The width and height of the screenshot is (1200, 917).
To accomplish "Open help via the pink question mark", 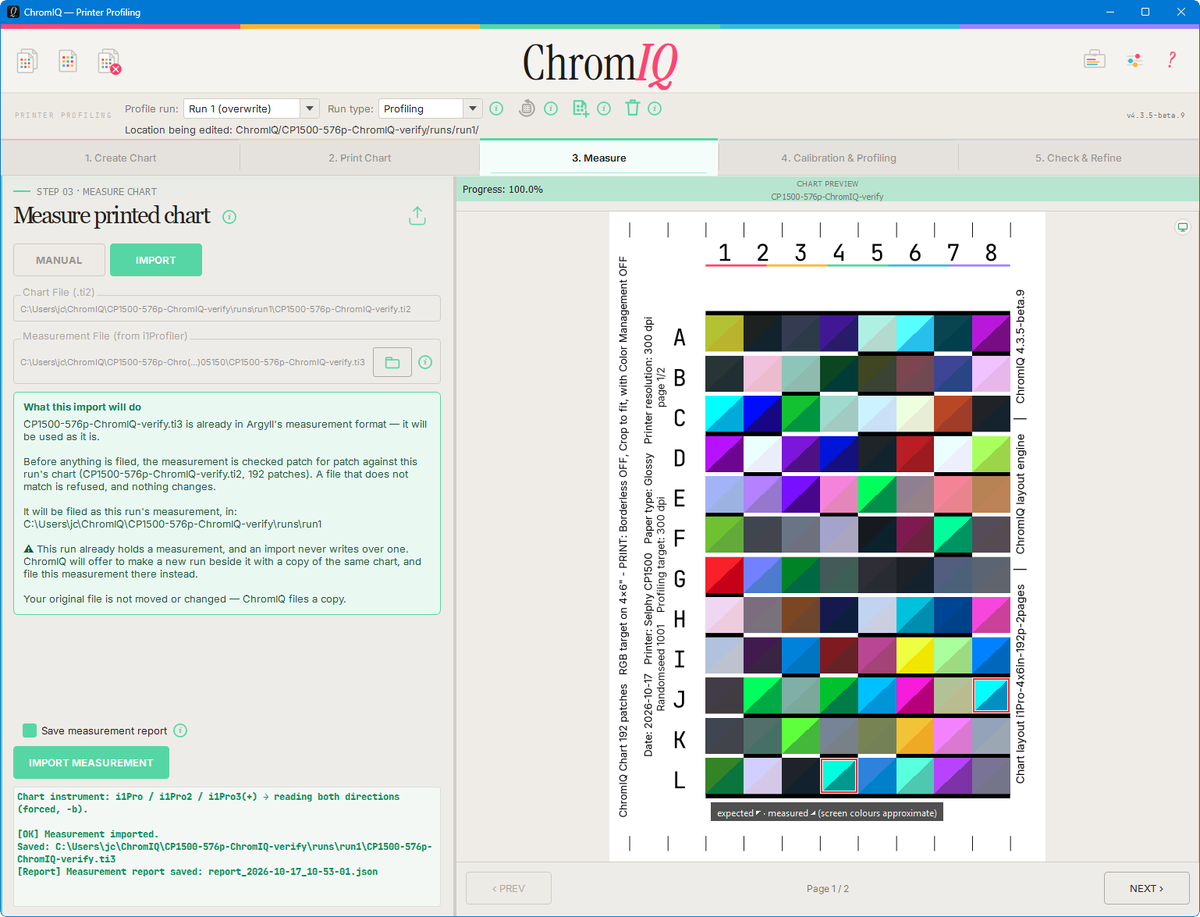I will [1172, 60].
